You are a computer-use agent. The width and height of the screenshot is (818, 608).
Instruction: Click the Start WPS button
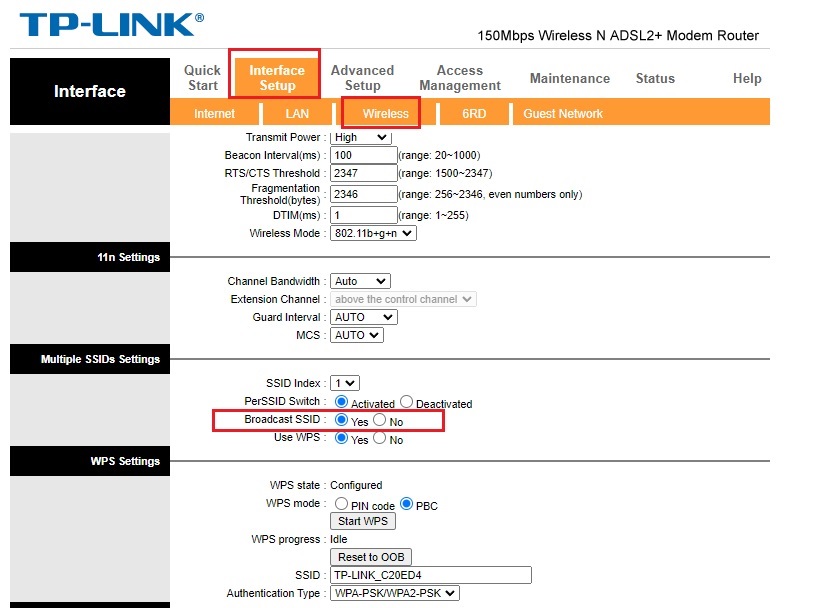(x=363, y=521)
